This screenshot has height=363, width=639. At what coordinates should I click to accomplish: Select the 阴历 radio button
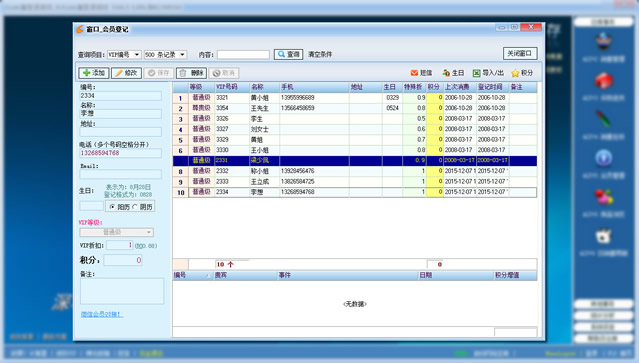click(x=135, y=207)
